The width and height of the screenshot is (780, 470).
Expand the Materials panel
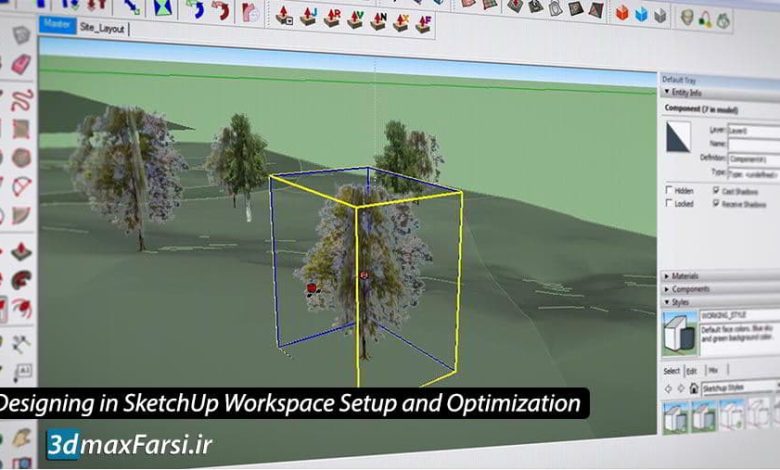click(690, 275)
